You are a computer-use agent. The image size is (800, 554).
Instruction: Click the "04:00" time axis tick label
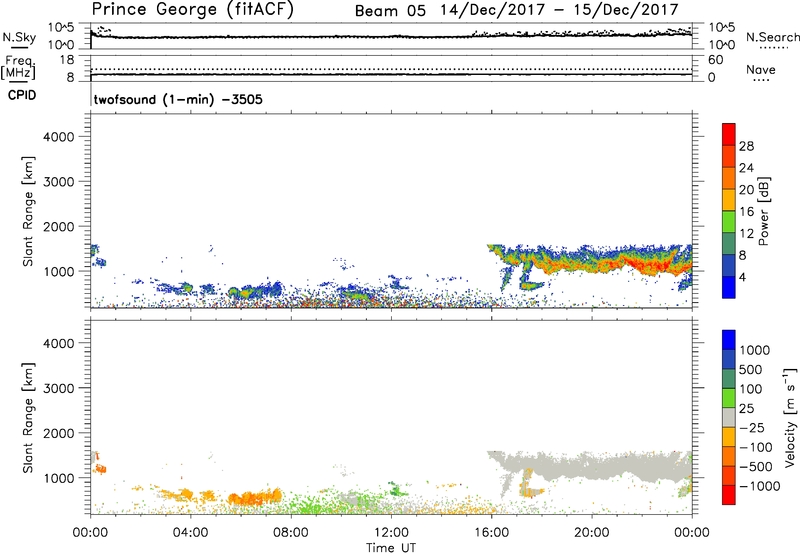point(190,533)
